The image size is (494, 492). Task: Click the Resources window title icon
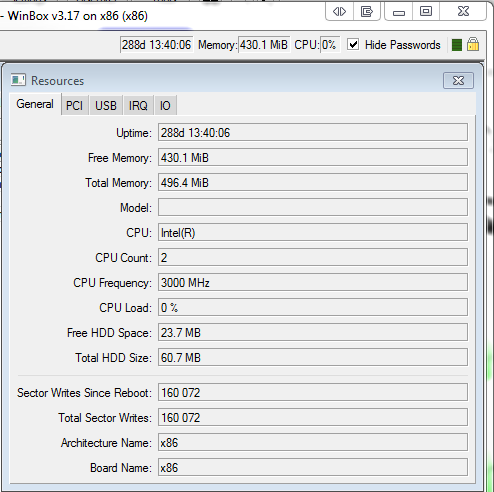tap(18, 80)
